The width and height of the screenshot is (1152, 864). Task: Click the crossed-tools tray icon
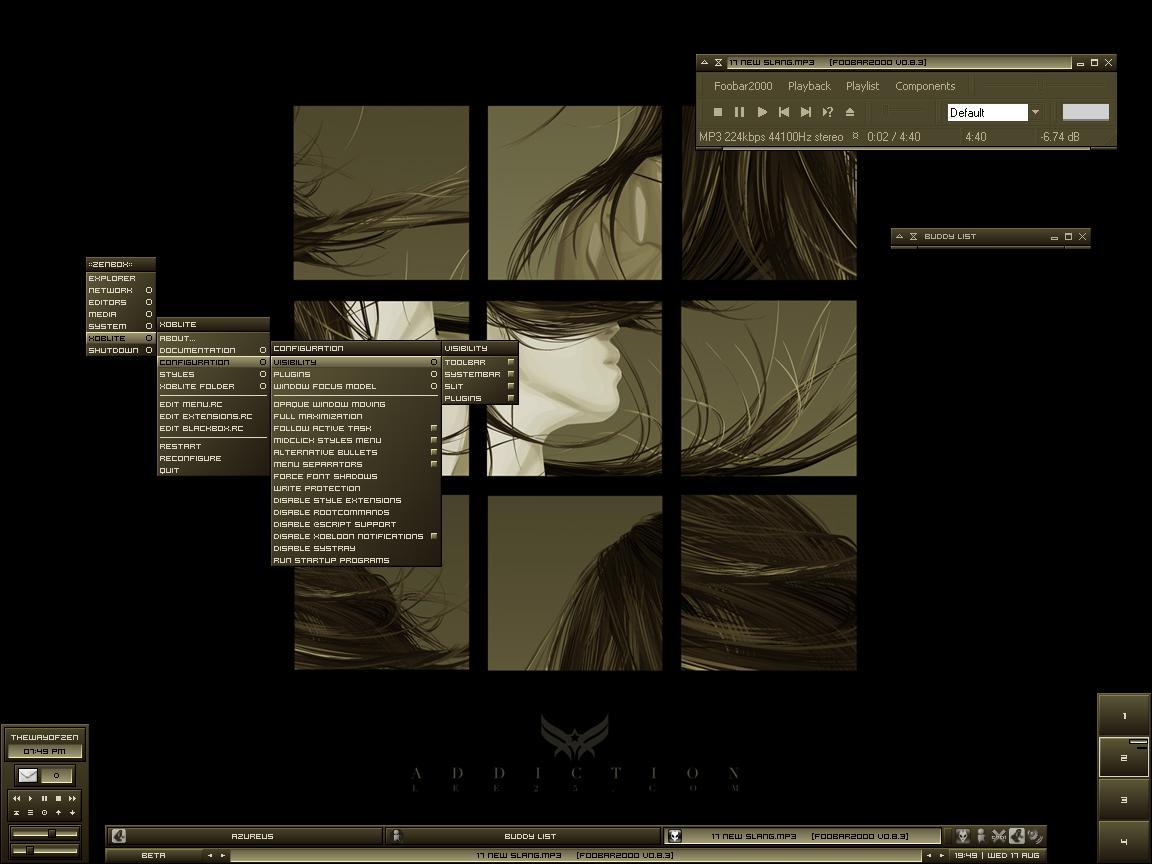click(998, 835)
